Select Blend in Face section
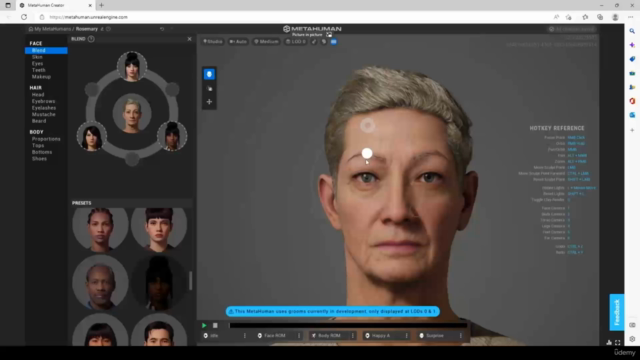640x360 pixels. point(46,50)
